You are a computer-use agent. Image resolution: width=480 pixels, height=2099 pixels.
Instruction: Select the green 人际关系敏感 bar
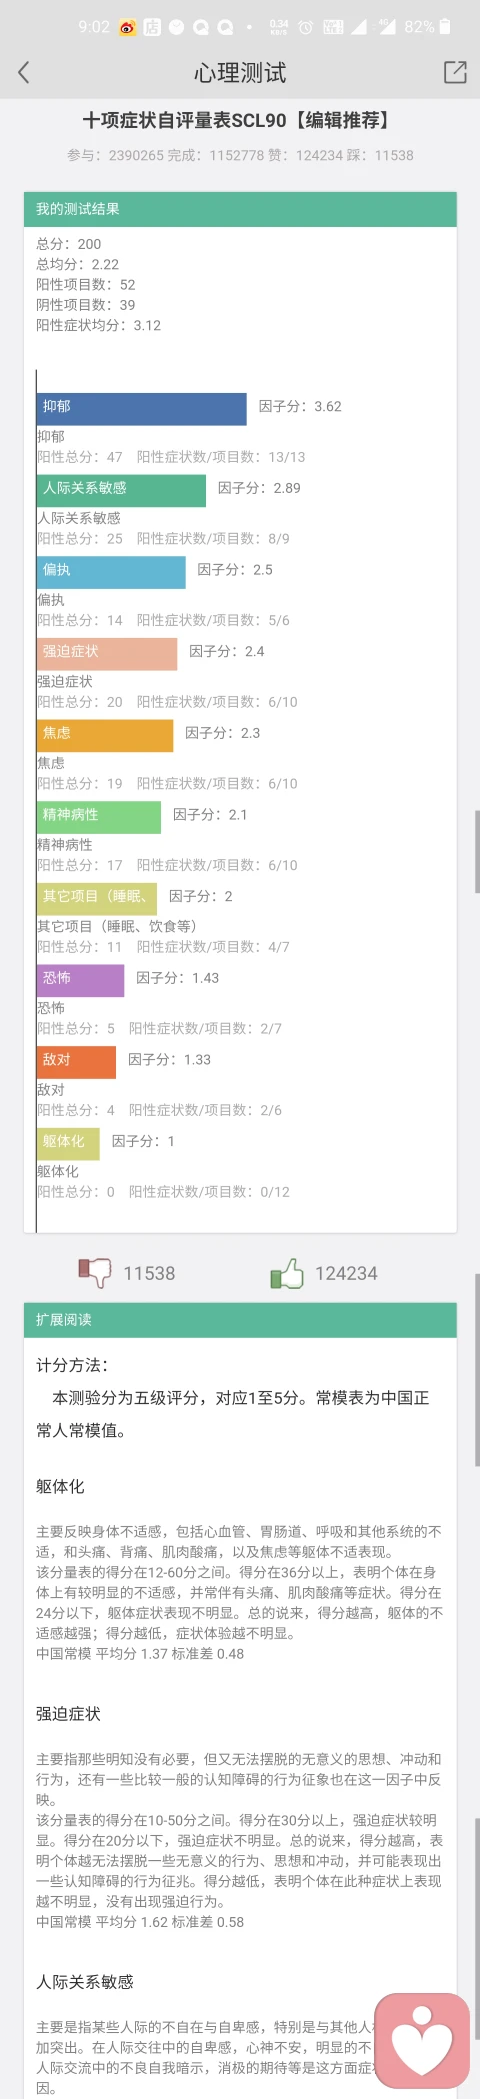pyautogui.click(x=121, y=490)
